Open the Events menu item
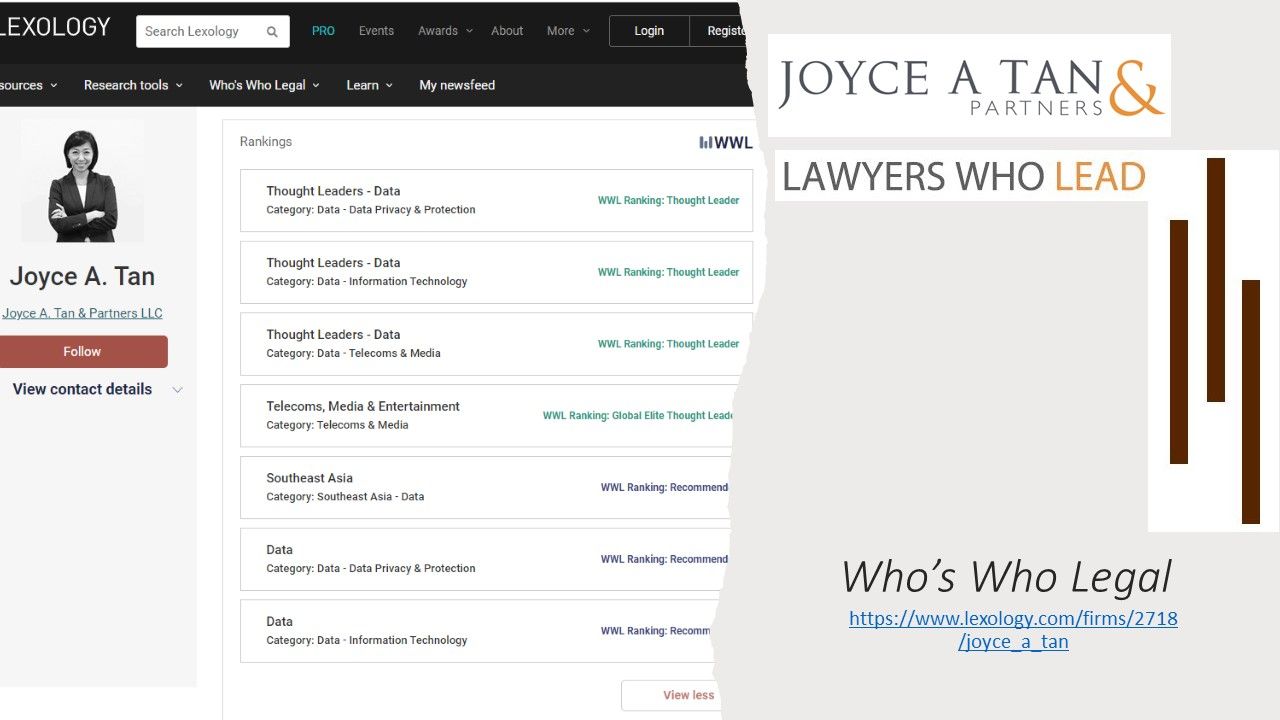Image resolution: width=1280 pixels, height=720 pixels. (376, 31)
